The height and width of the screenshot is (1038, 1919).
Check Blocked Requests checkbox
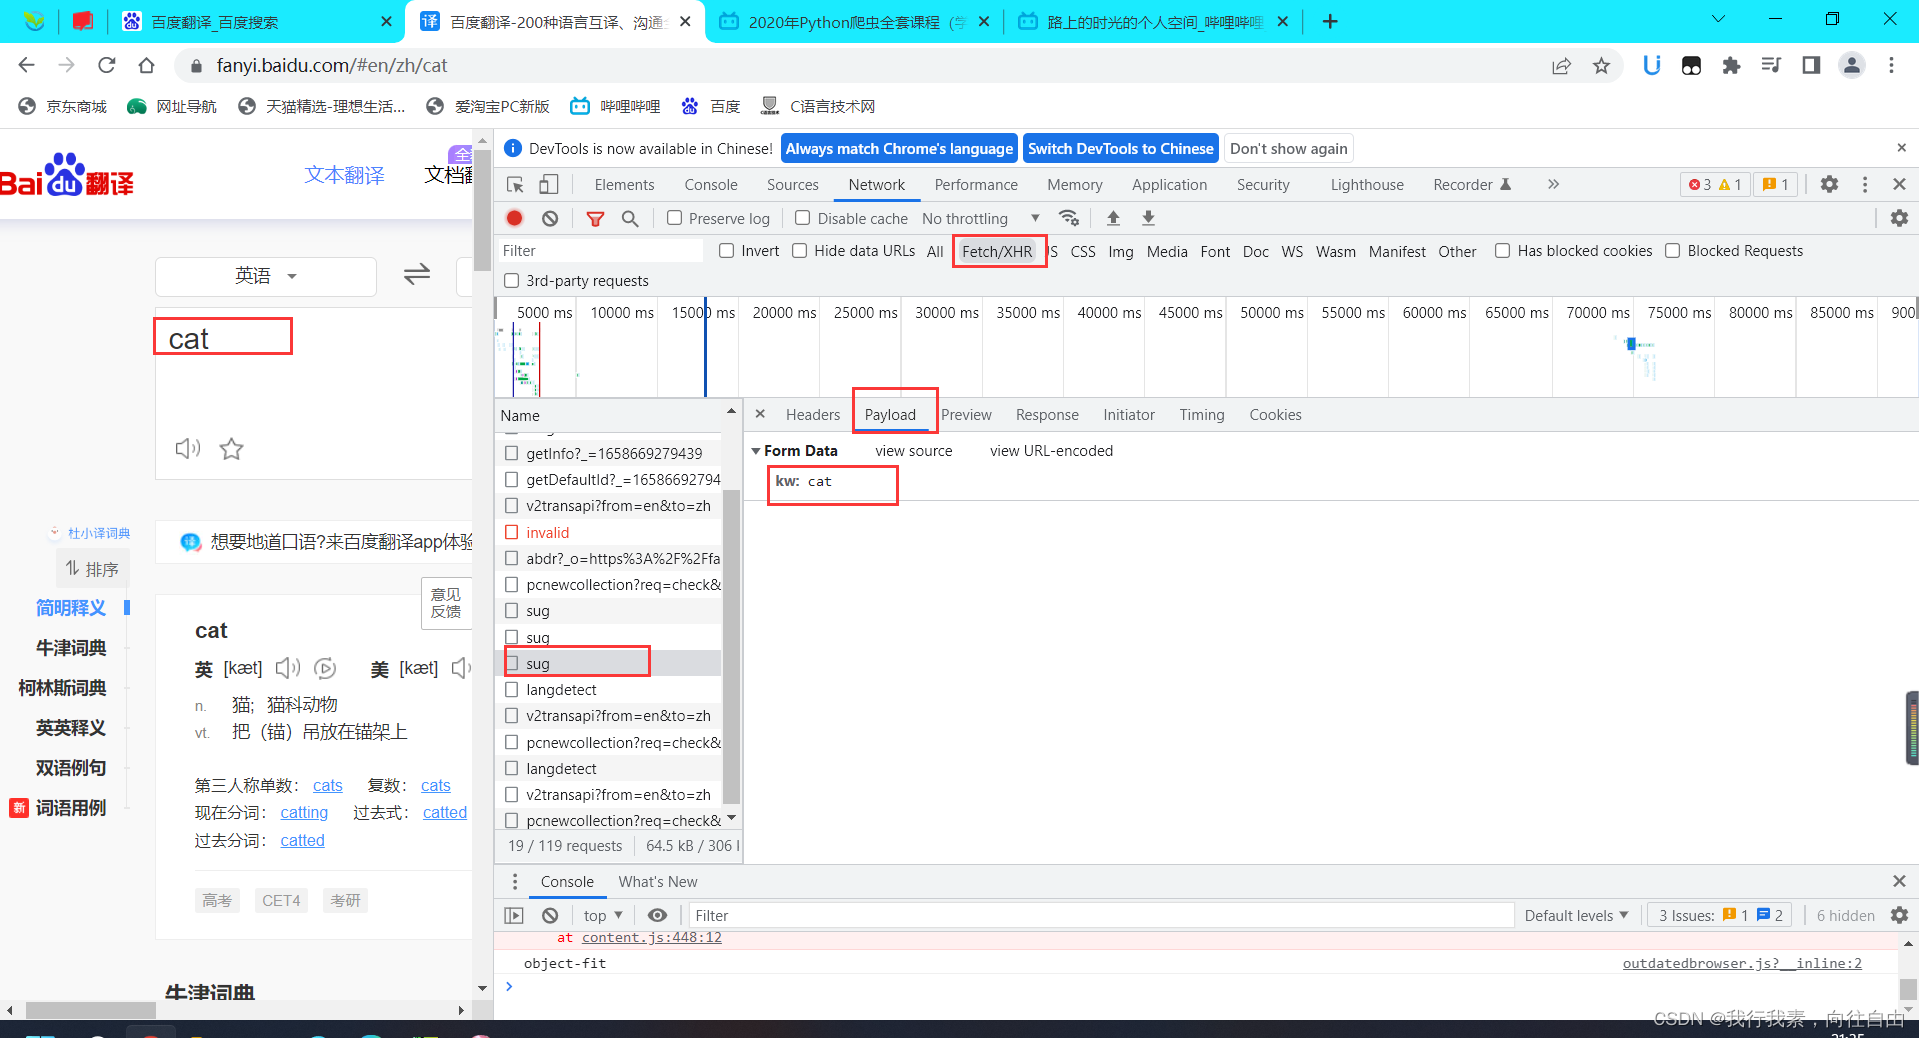pos(1672,251)
